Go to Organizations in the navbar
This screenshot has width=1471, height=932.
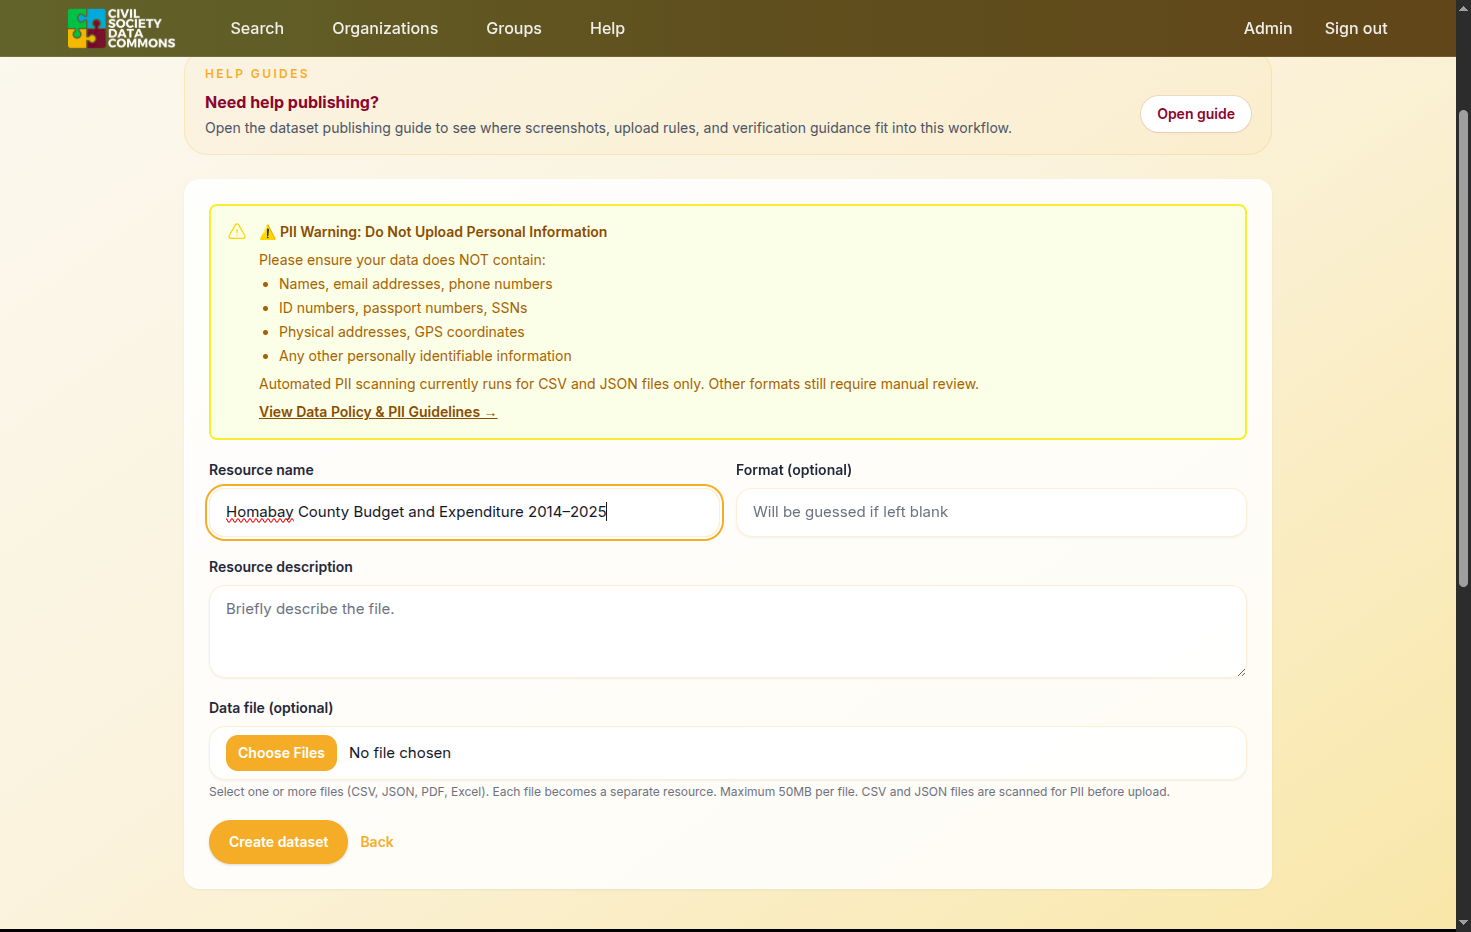[385, 28]
